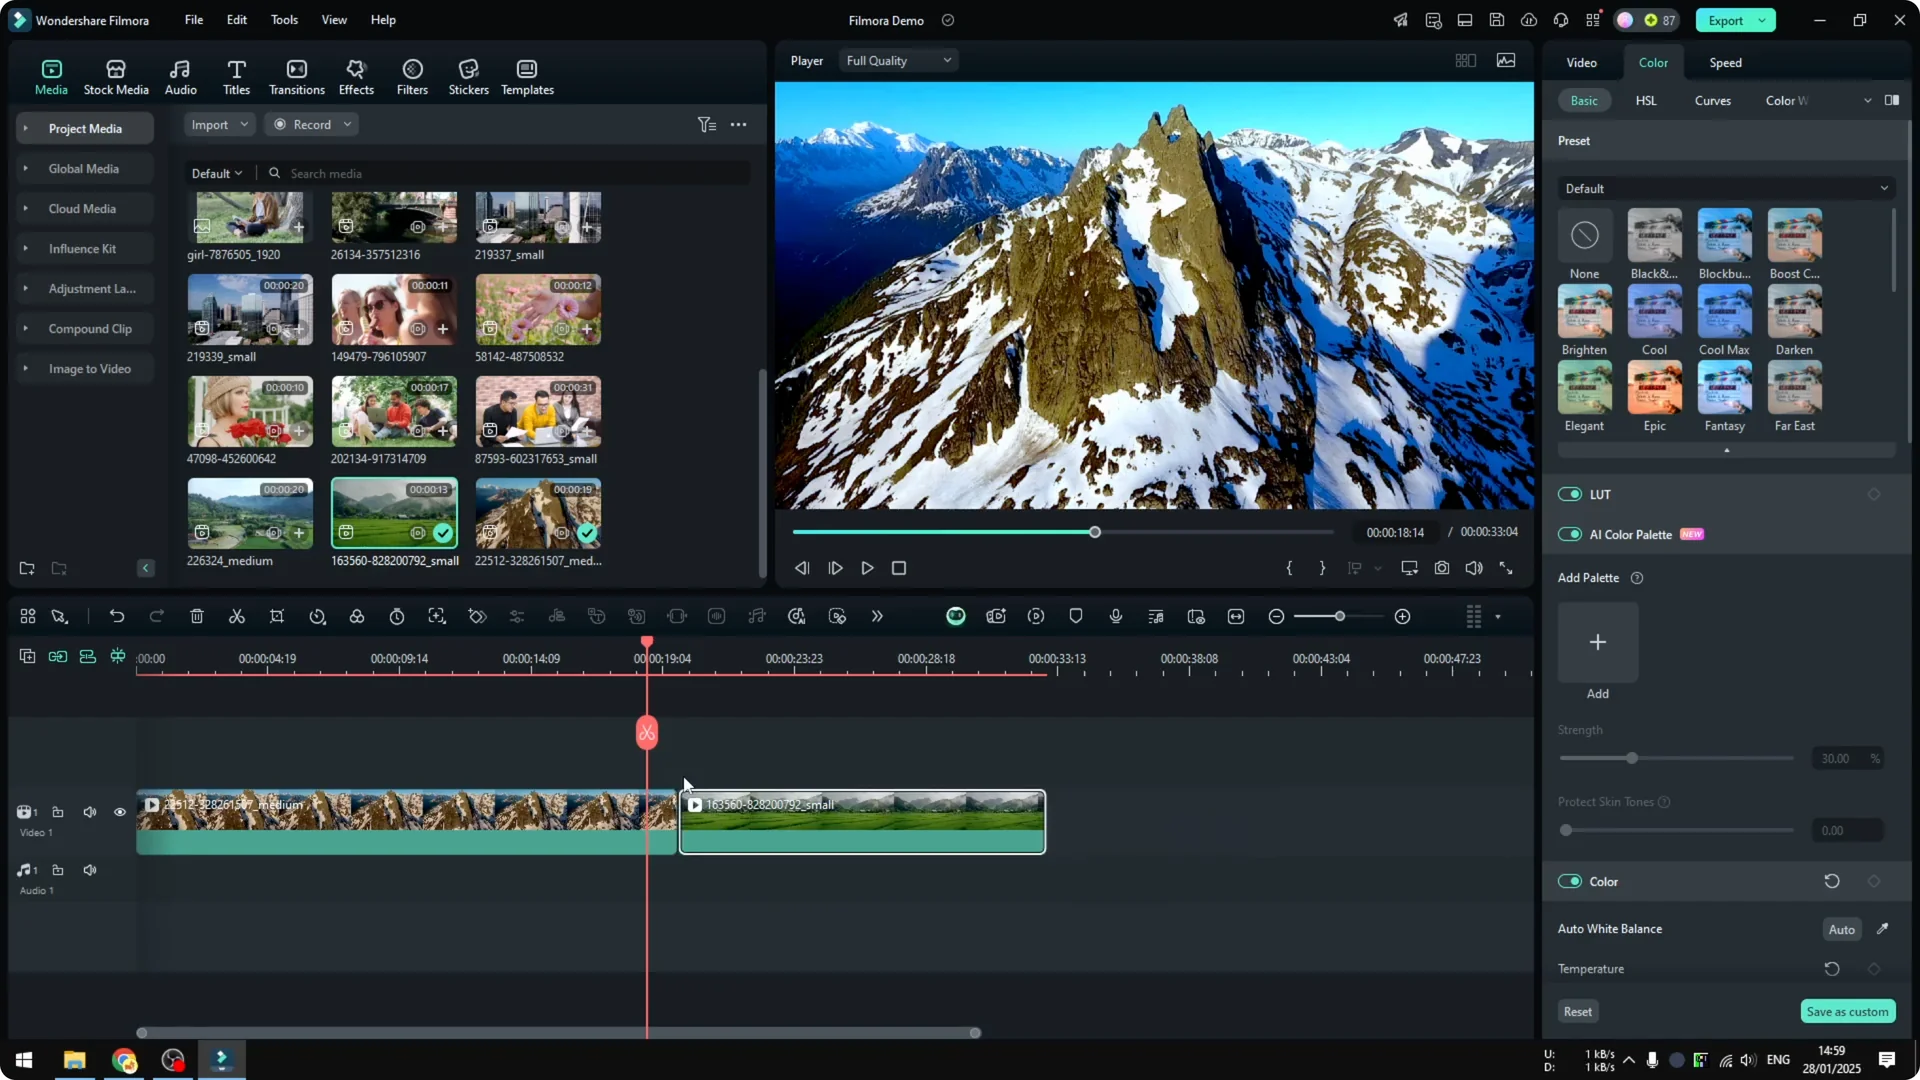Open the Import dropdown
The image size is (1920, 1080).
click(219, 125)
